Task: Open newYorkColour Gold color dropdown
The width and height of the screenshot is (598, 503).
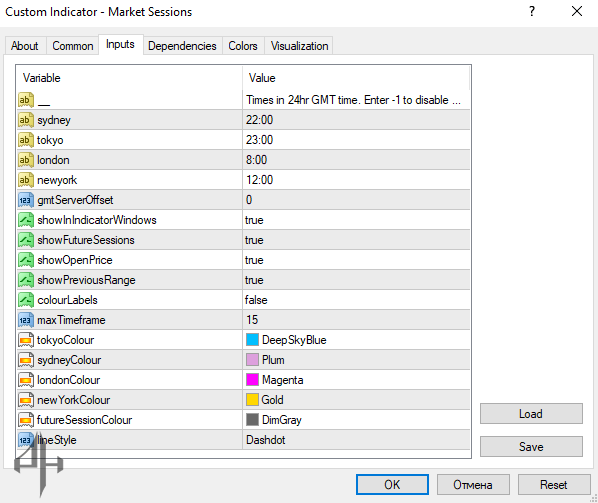Action: (x=356, y=400)
